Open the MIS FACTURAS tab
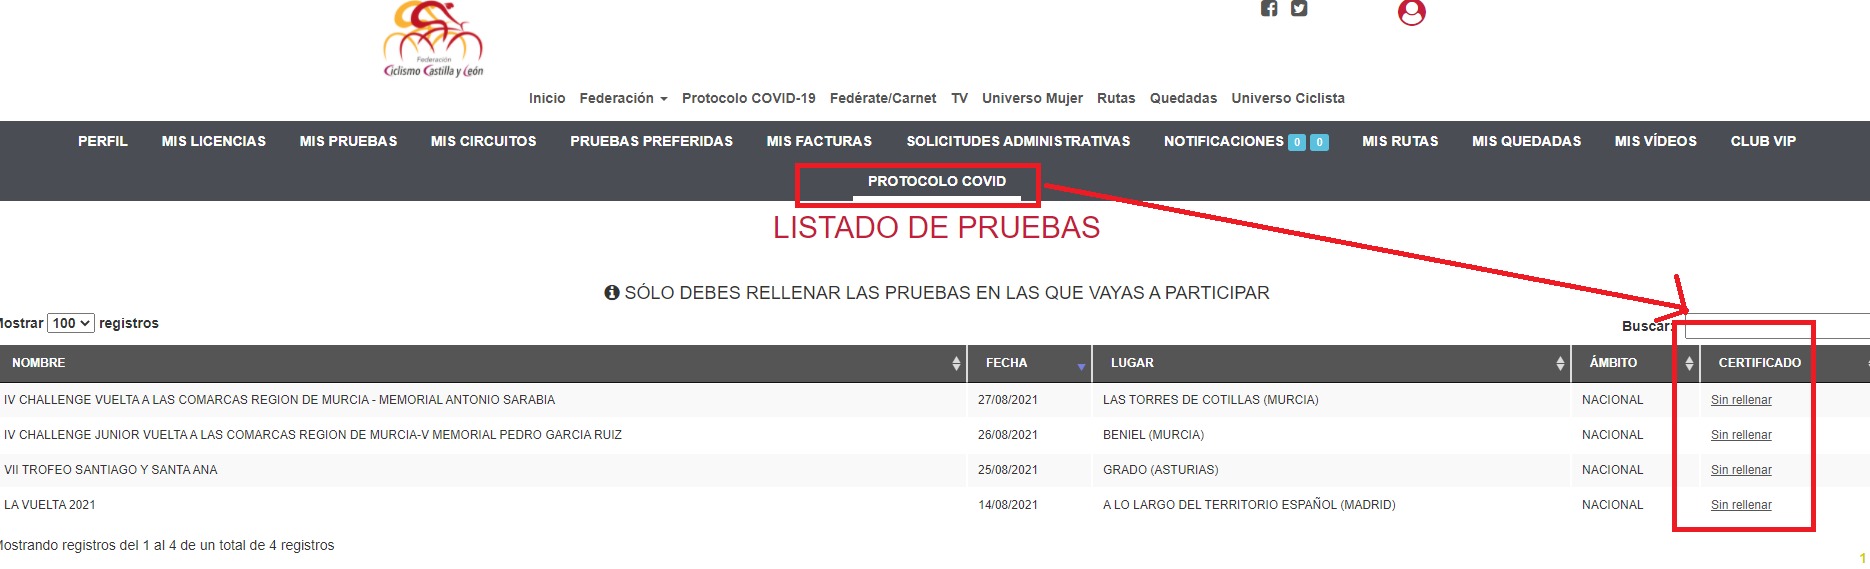 819,141
